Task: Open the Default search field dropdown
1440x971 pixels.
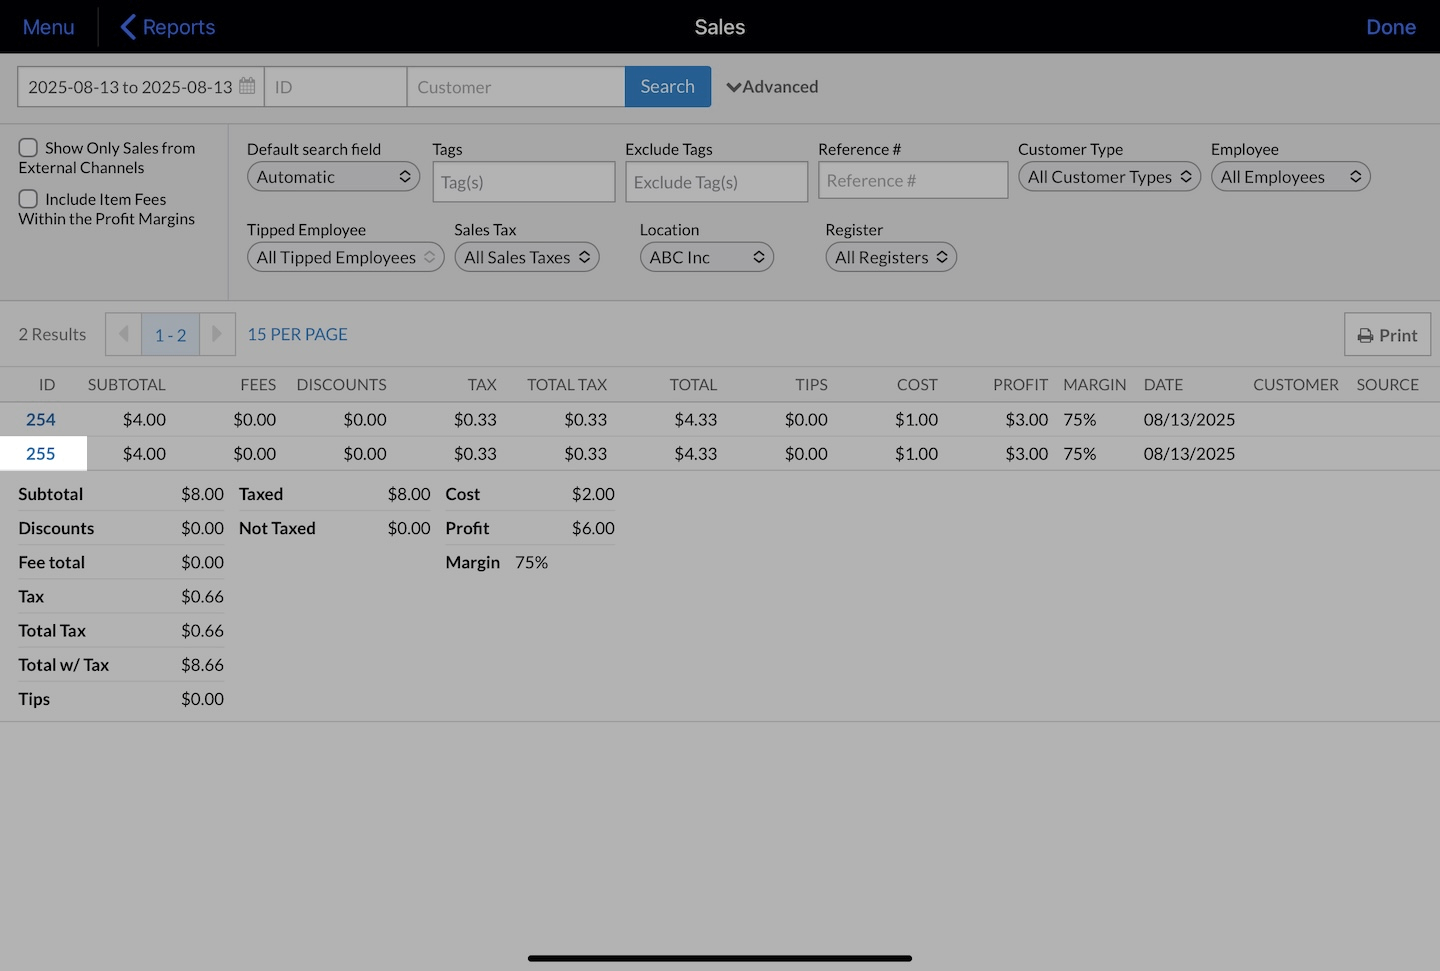Action: (x=333, y=177)
